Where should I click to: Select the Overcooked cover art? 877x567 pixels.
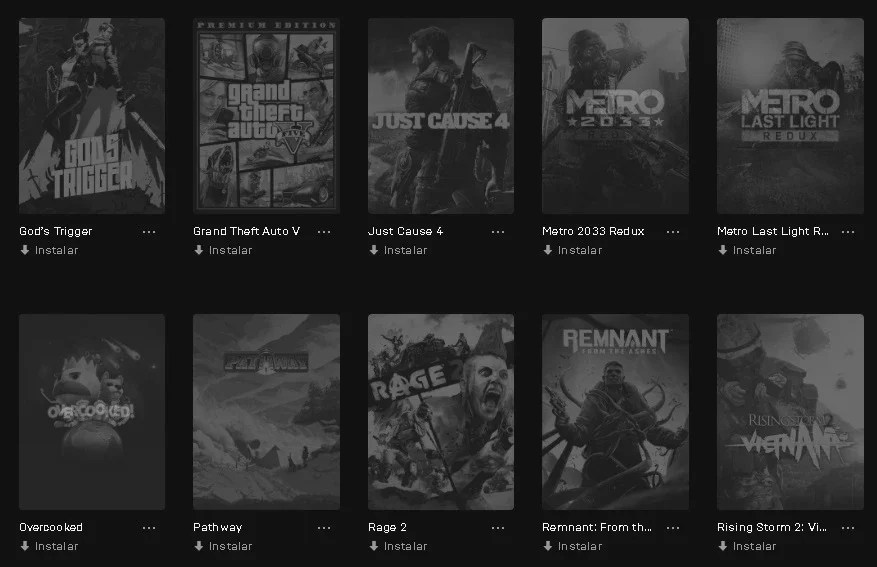coord(92,412)
